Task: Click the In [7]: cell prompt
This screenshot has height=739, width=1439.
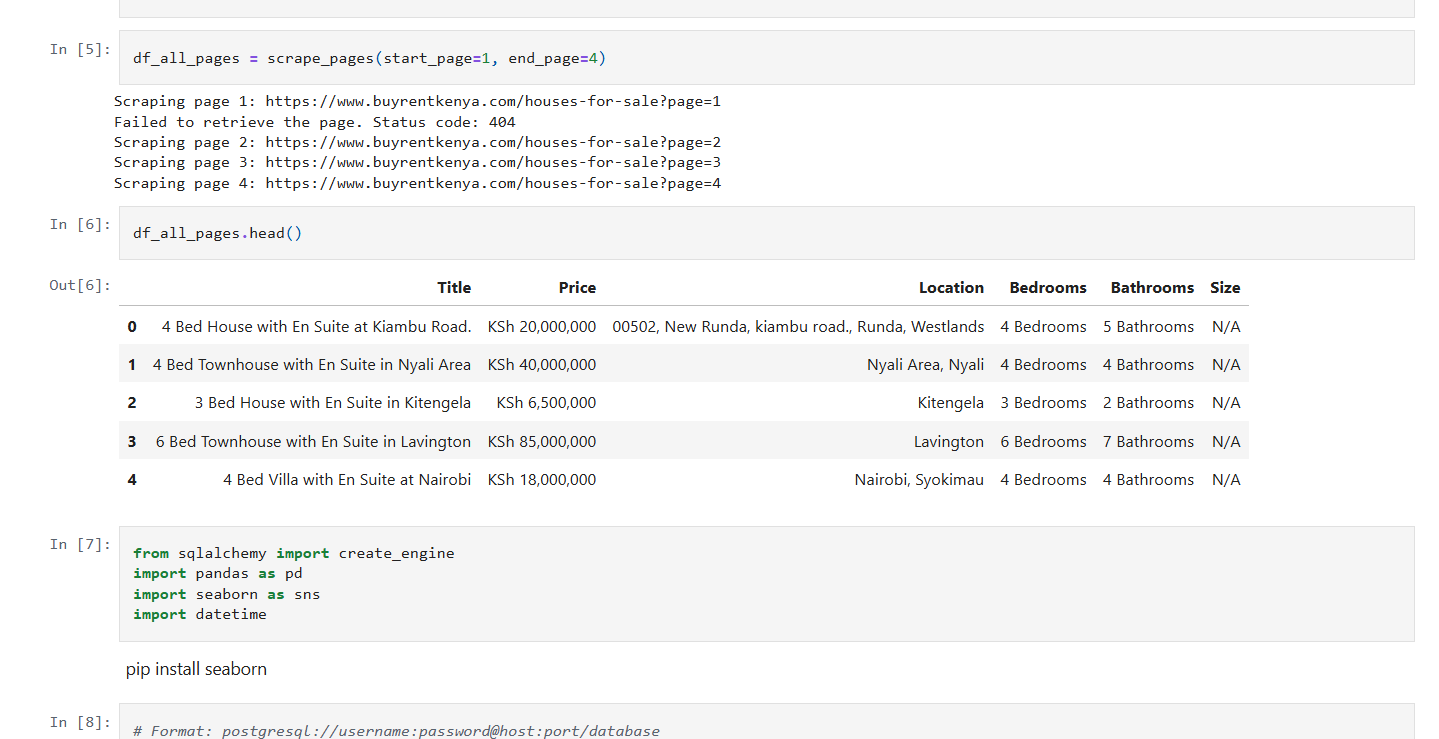Action: 80,544
